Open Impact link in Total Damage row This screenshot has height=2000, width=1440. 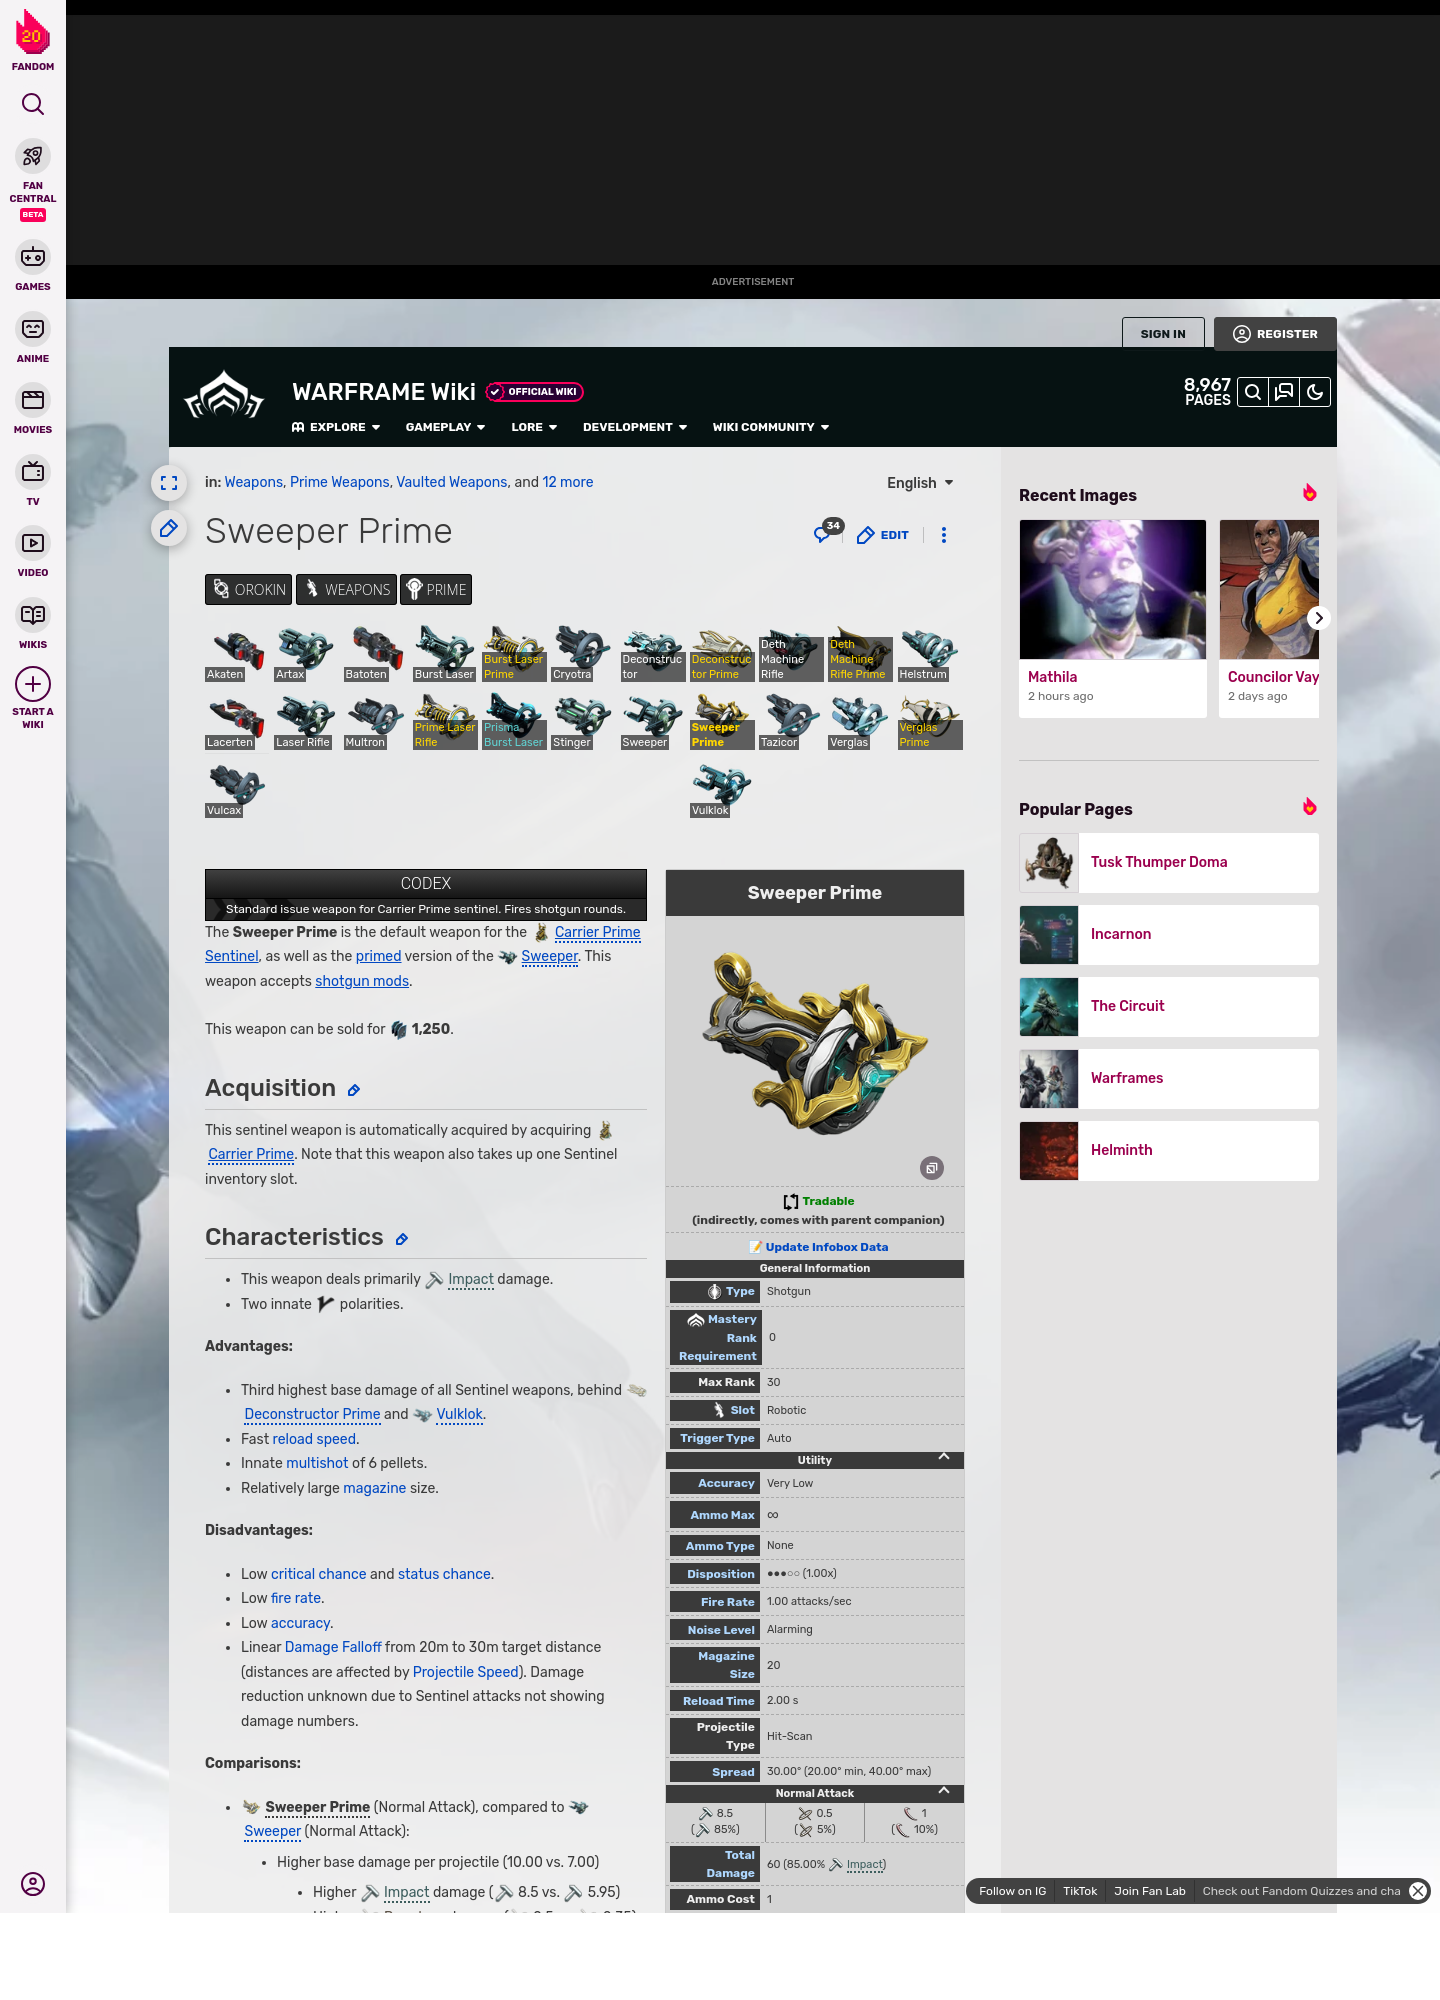point(865,1864)
